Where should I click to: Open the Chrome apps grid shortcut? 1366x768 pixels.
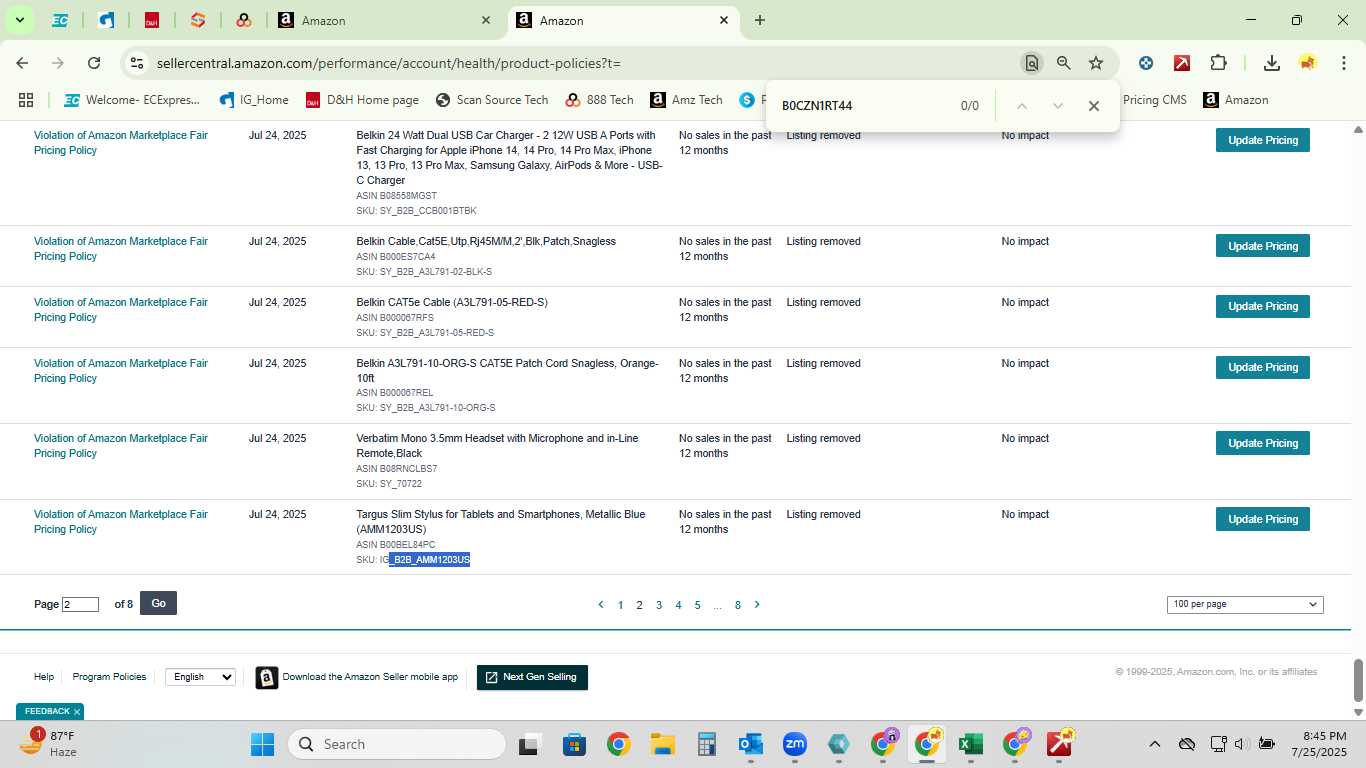[x=26, y=100]
